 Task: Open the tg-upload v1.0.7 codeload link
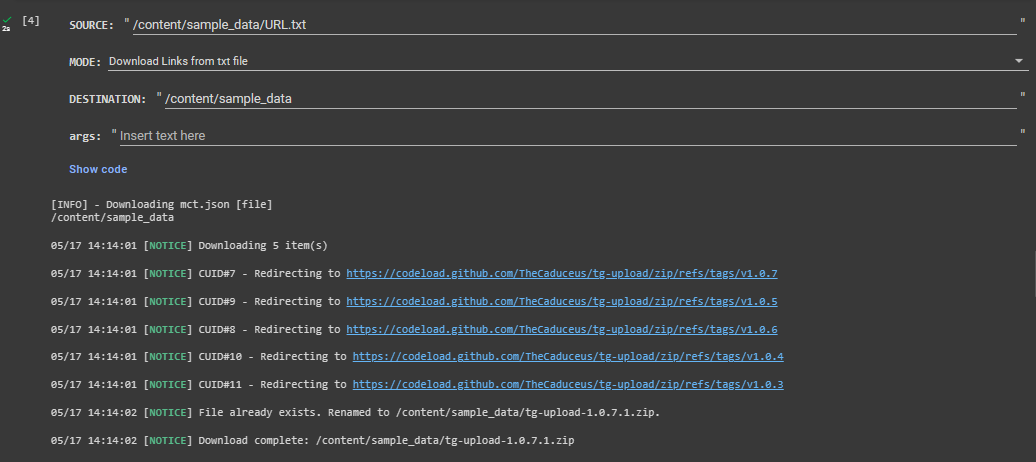click(561, 273)
